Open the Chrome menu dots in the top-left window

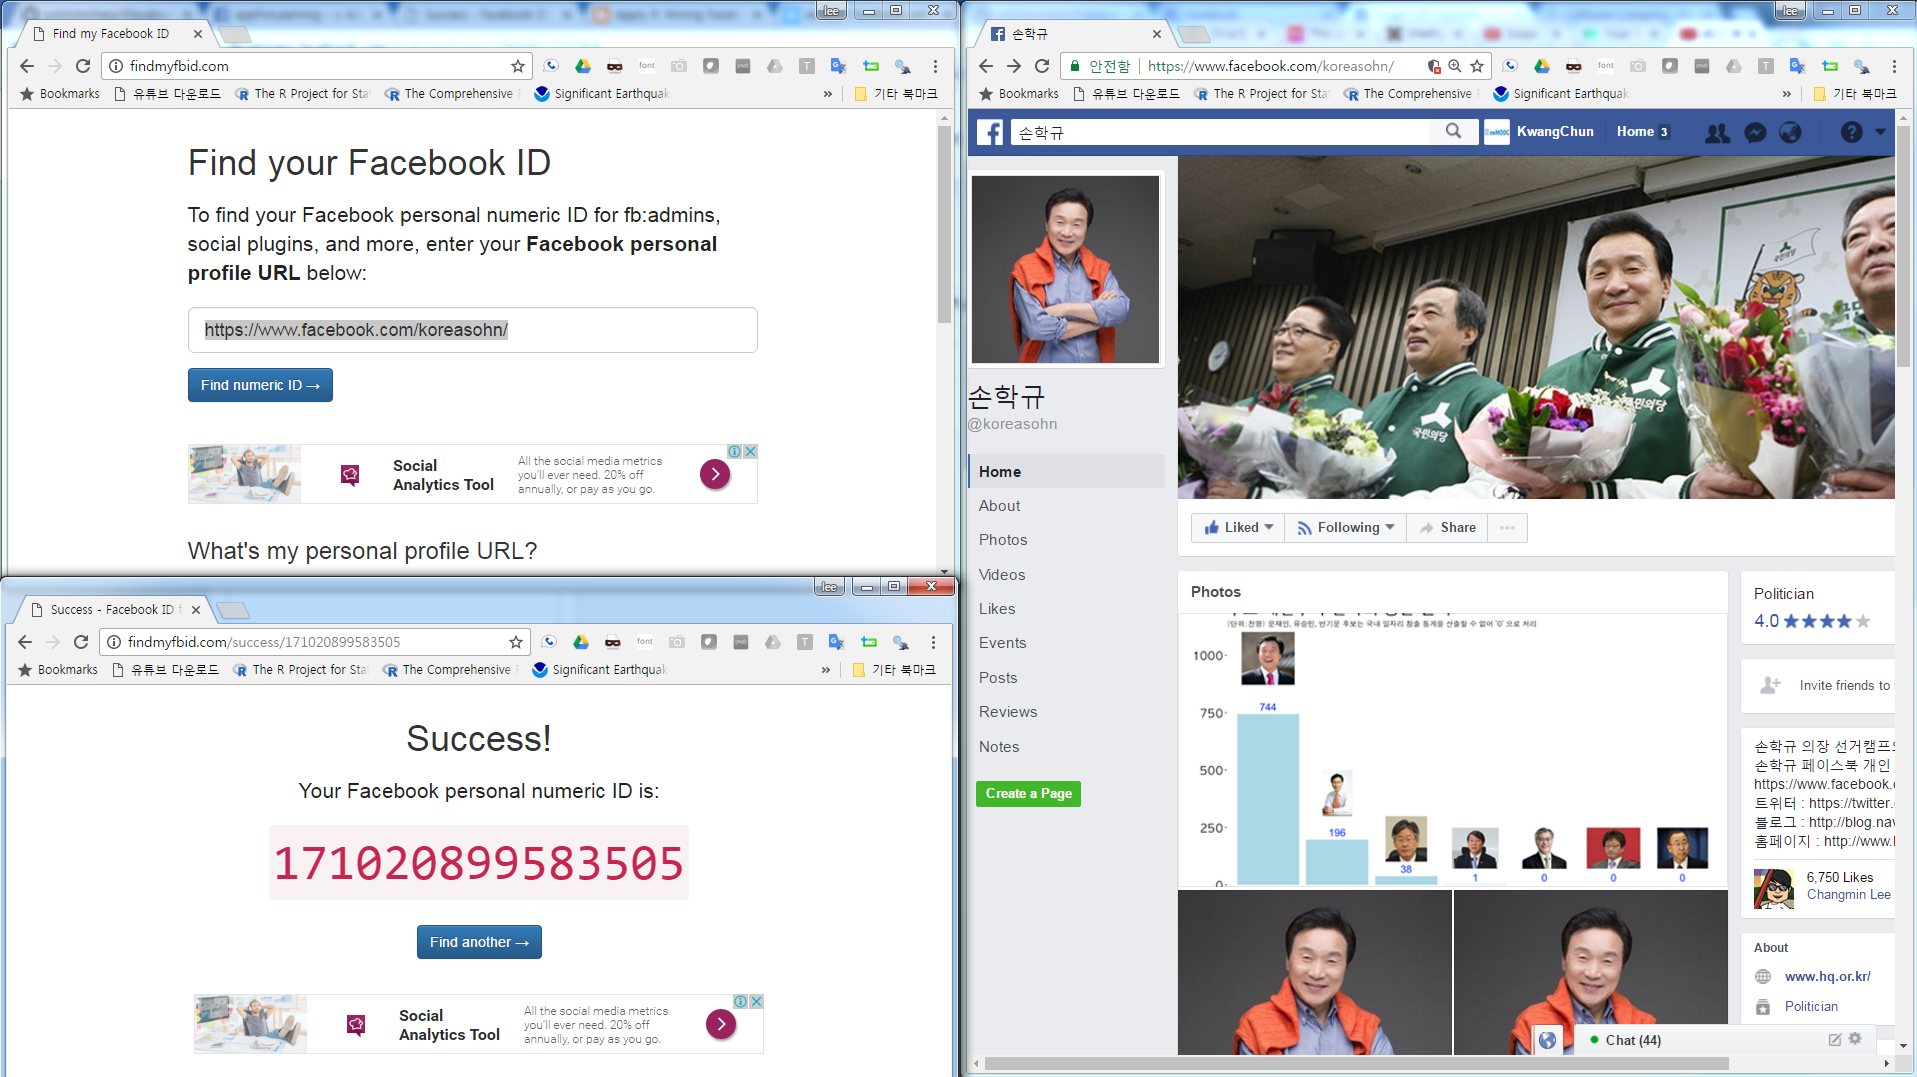pos(935,66)
